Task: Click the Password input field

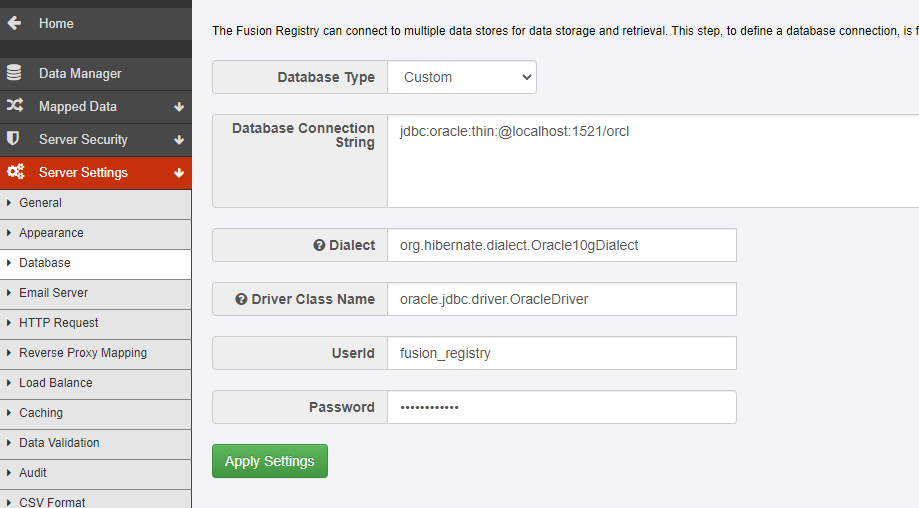Action: pos(561,407)
